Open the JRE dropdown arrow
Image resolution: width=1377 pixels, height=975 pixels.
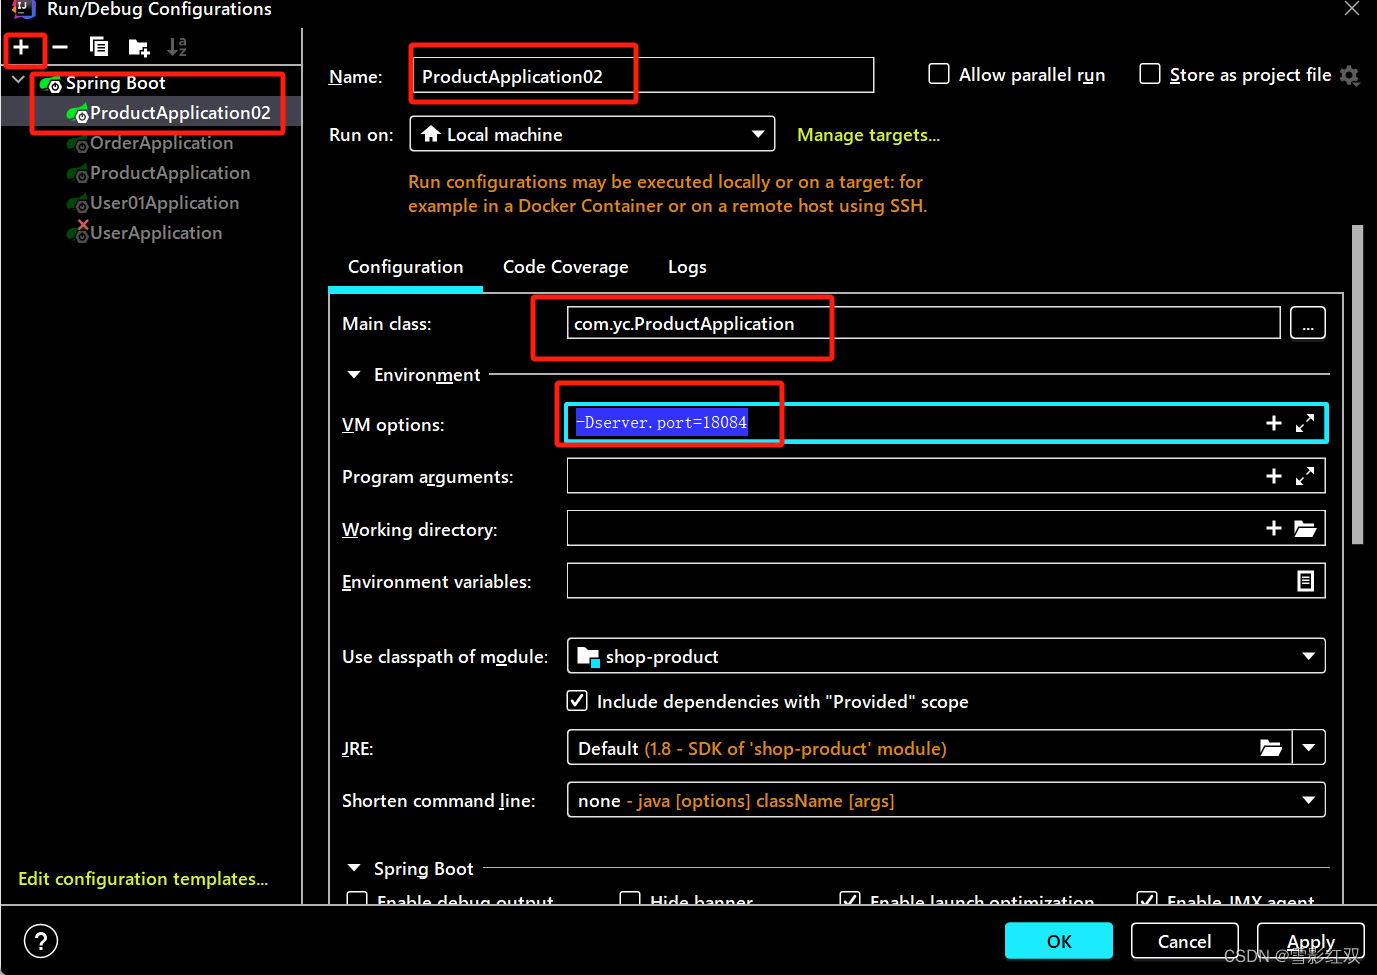click(1309, 747)
